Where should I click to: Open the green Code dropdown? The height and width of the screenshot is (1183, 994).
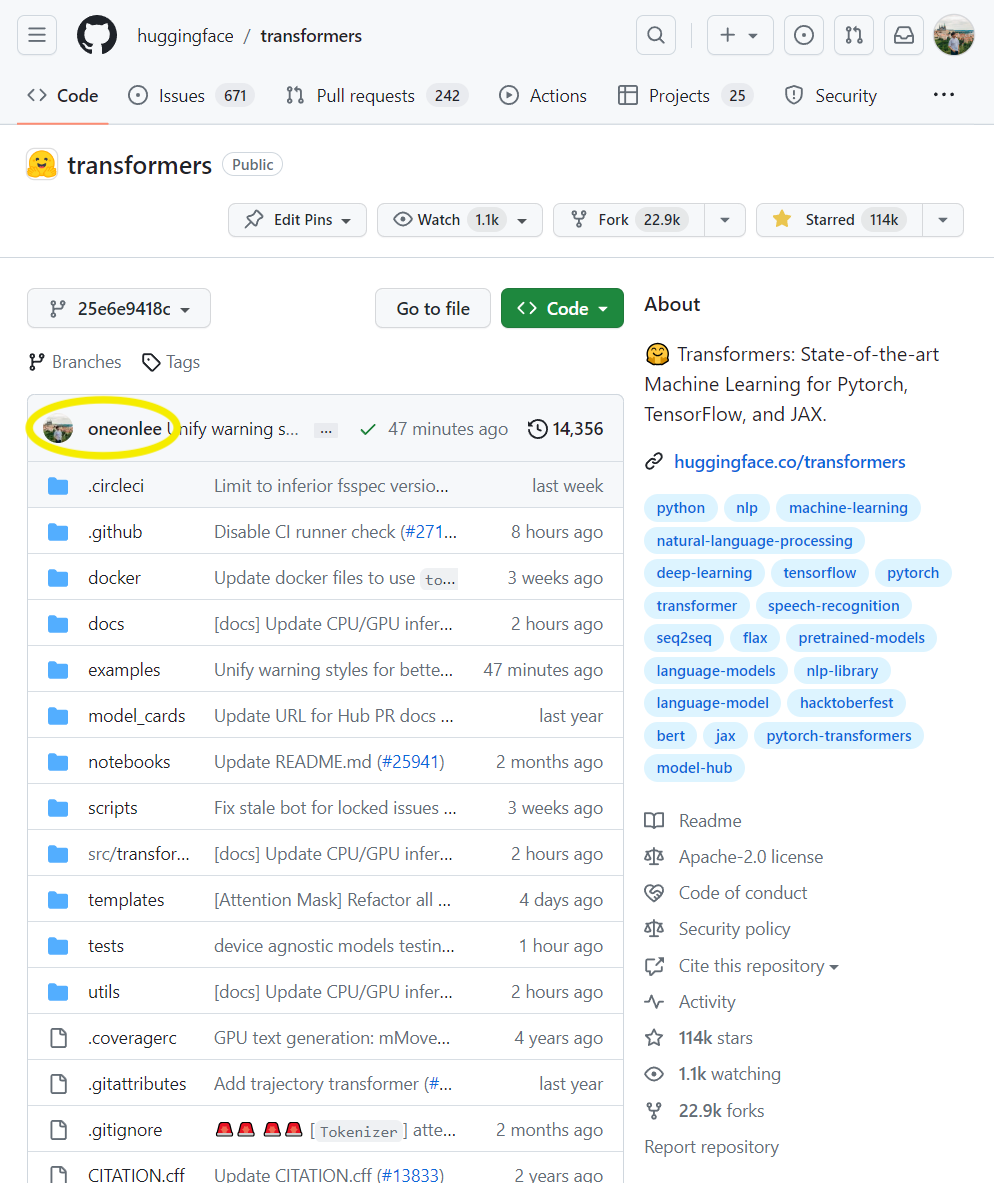pos(562,309)
